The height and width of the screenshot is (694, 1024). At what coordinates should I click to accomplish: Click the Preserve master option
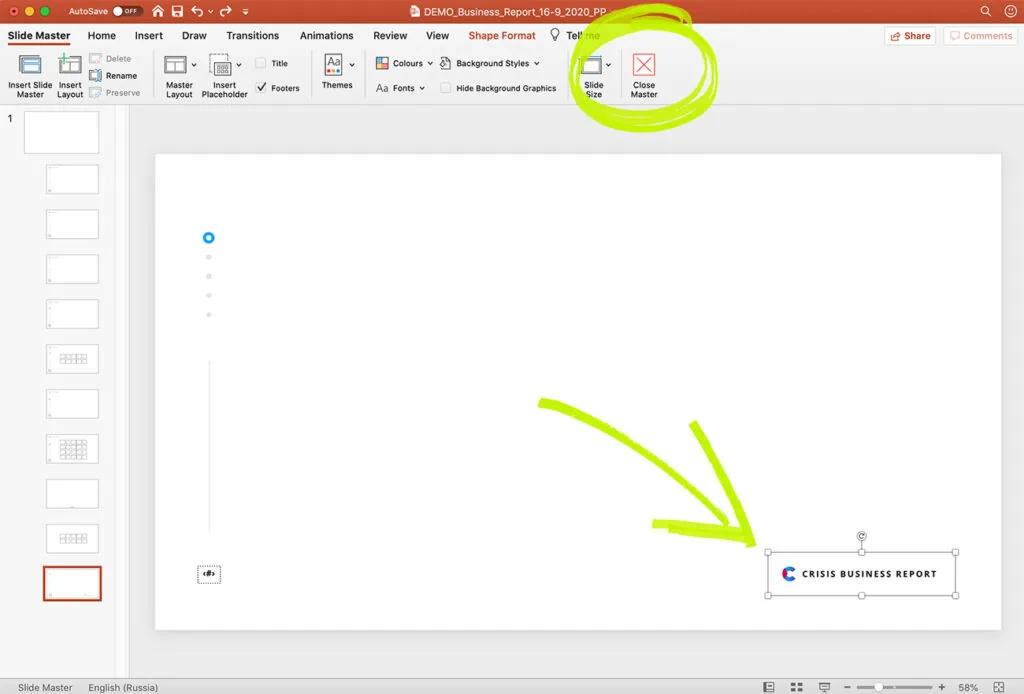114,93
